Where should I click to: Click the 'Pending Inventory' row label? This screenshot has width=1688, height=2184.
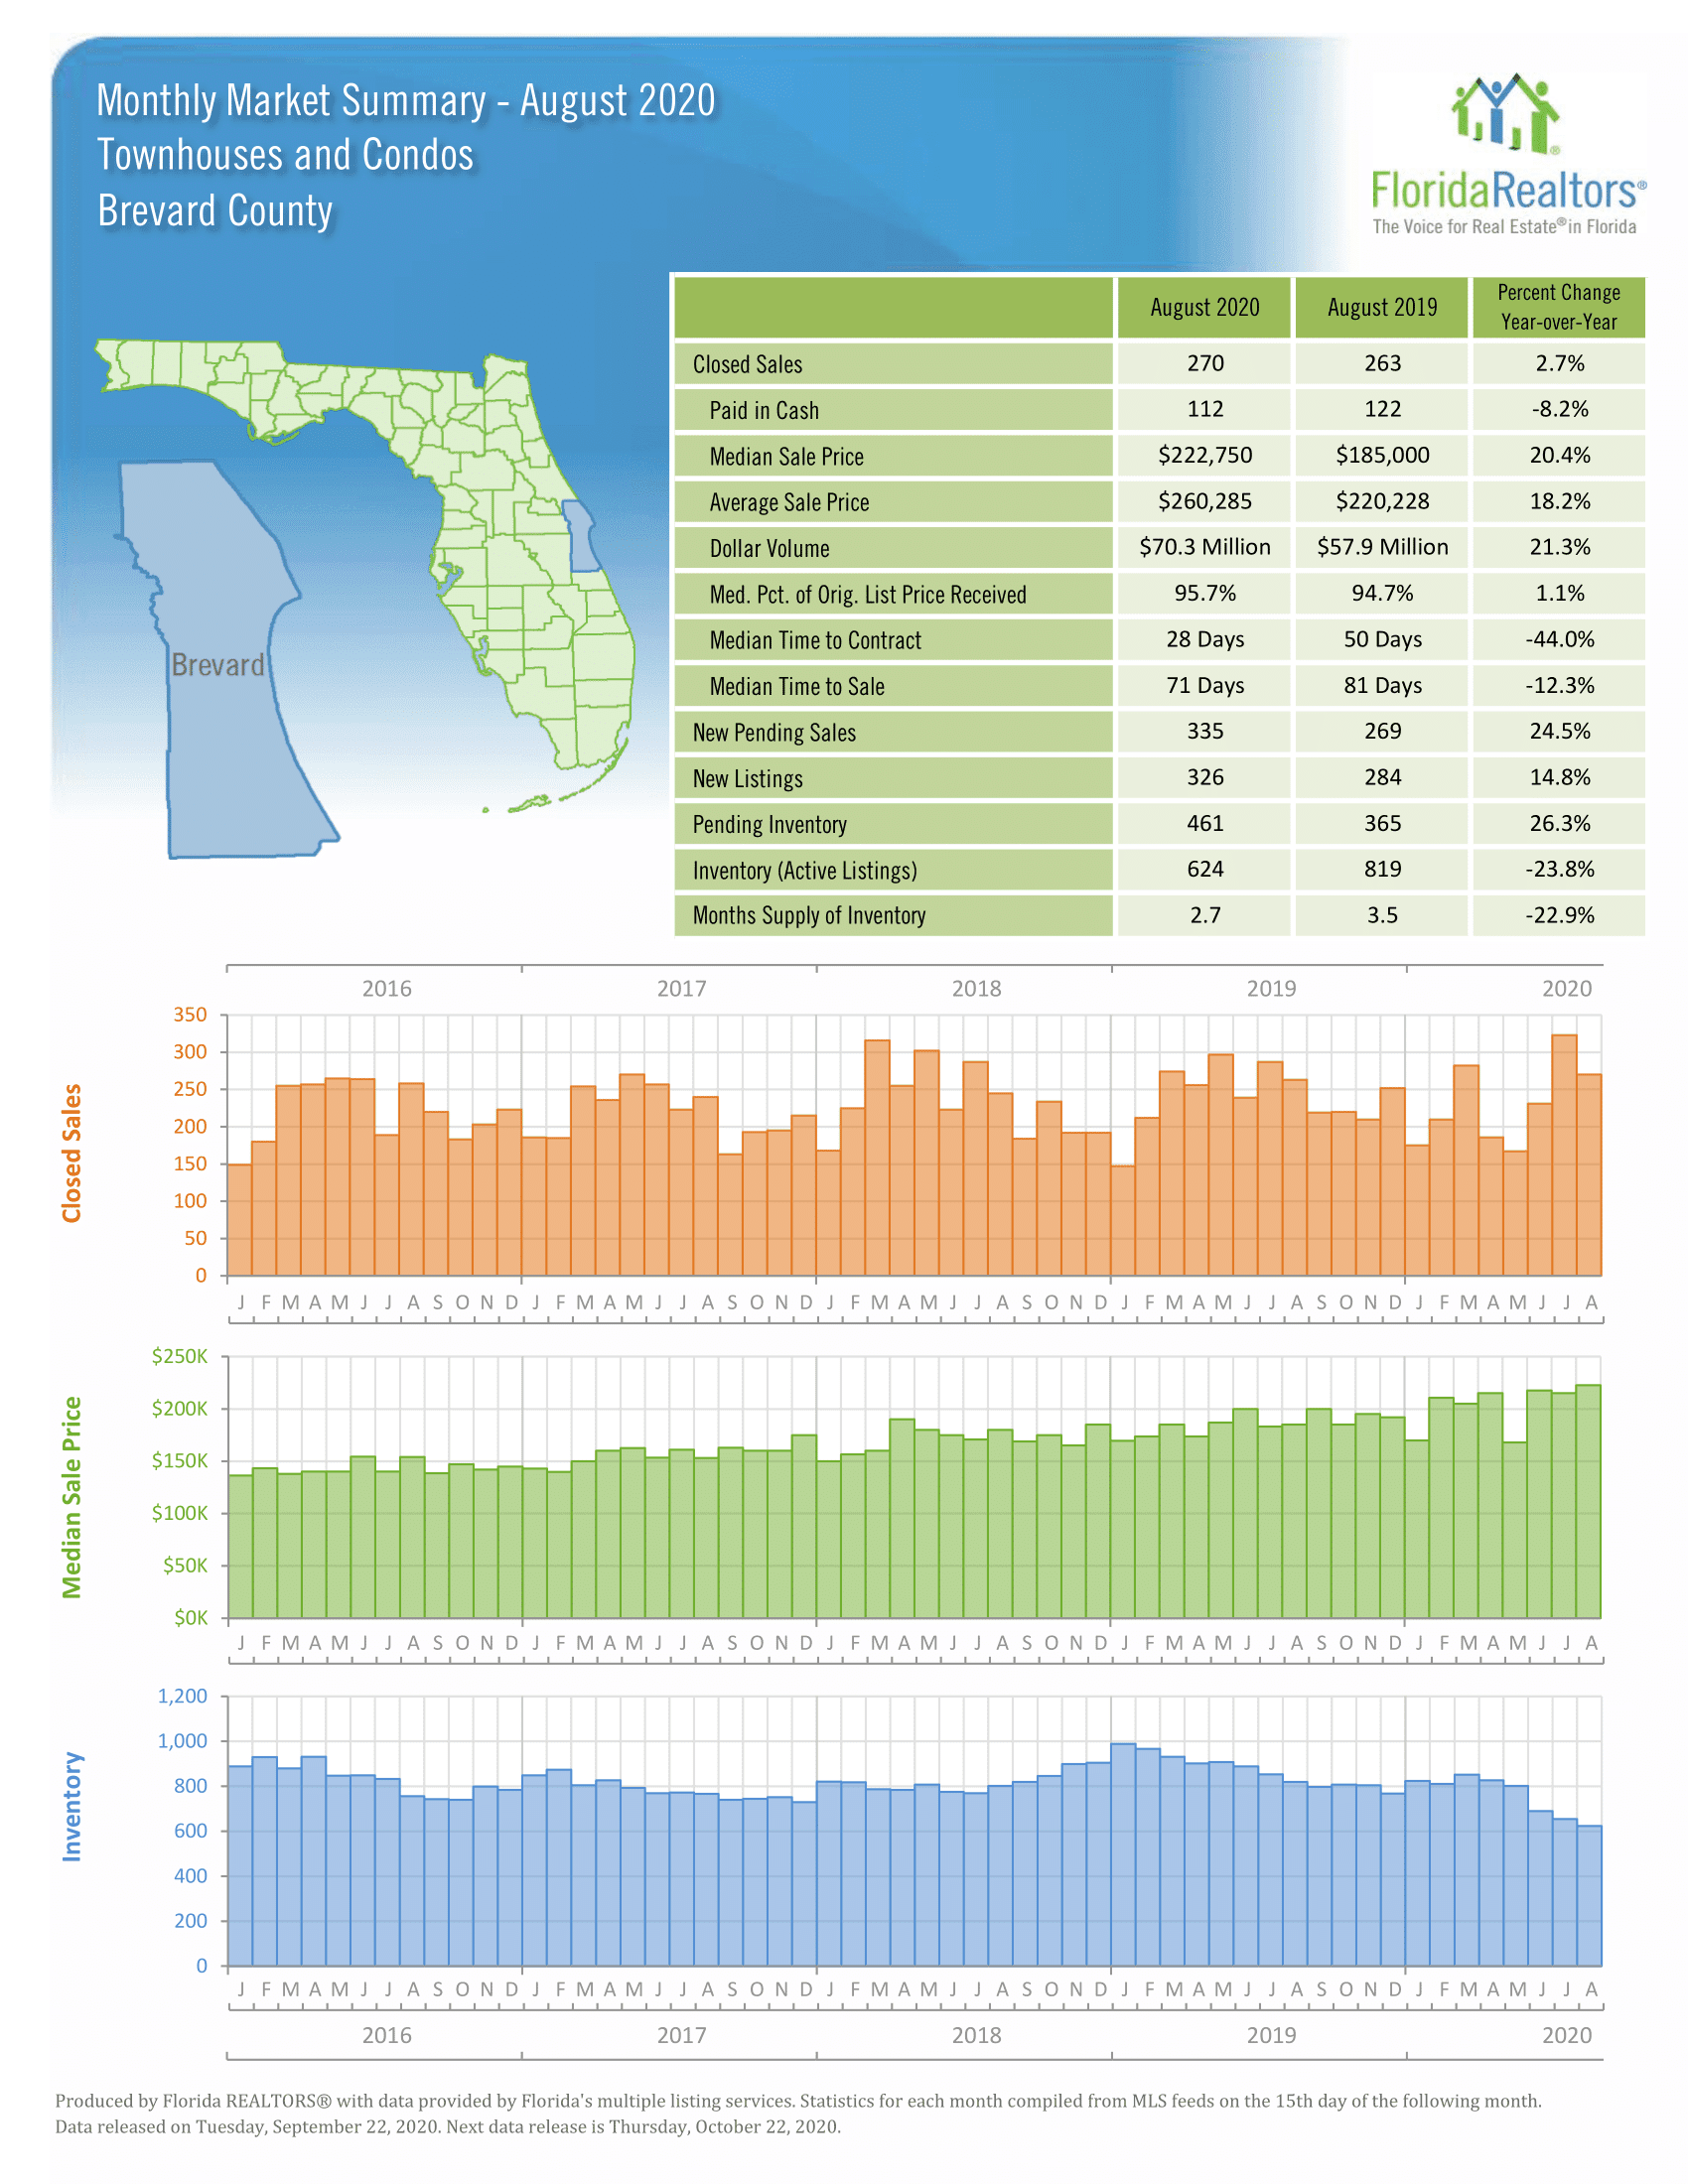point(769,824)
